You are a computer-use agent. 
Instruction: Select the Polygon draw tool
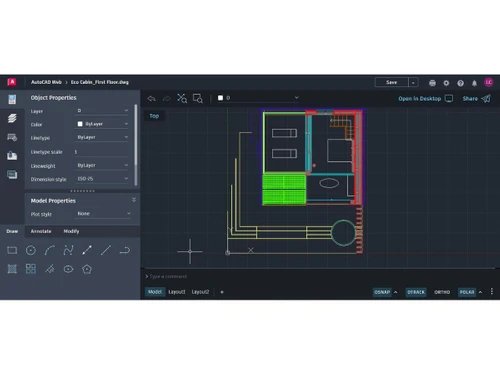click(x=87, y=269)
